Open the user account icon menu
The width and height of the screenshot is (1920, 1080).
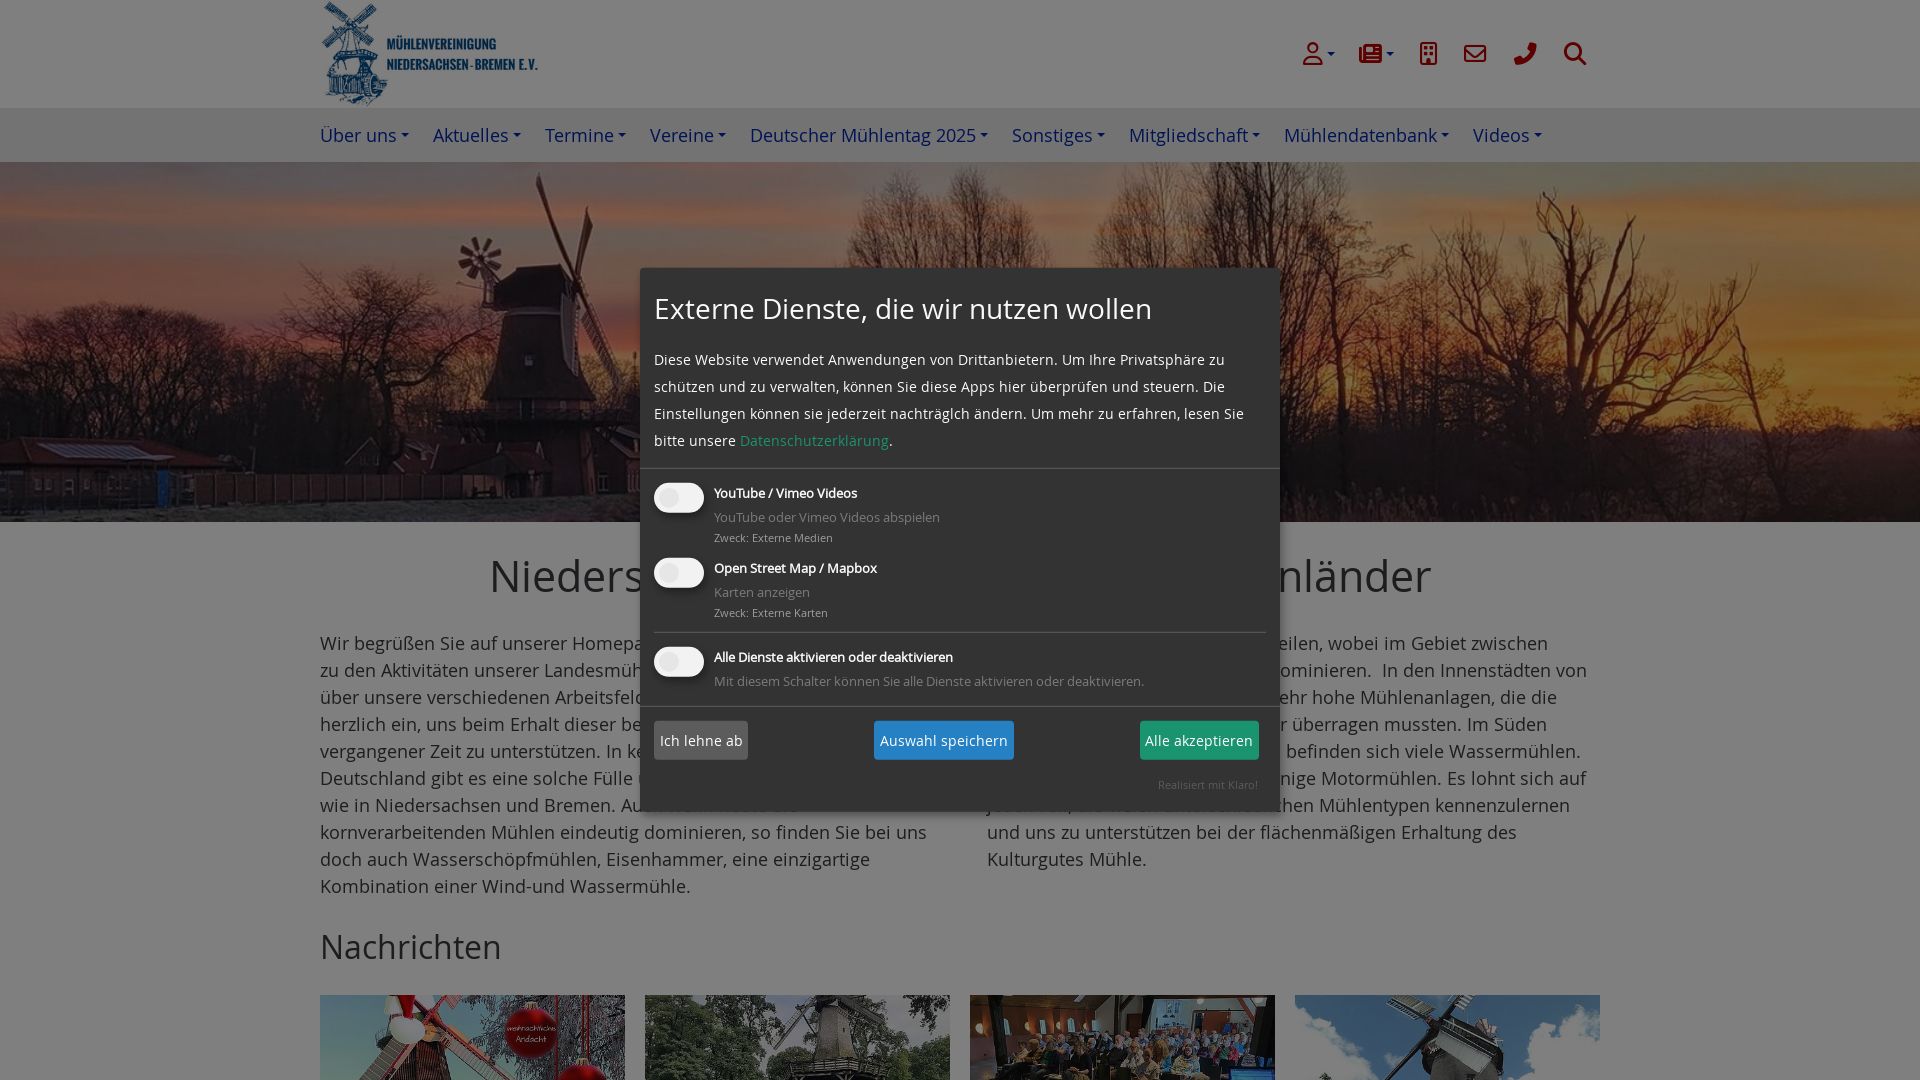pos(1318,54)
